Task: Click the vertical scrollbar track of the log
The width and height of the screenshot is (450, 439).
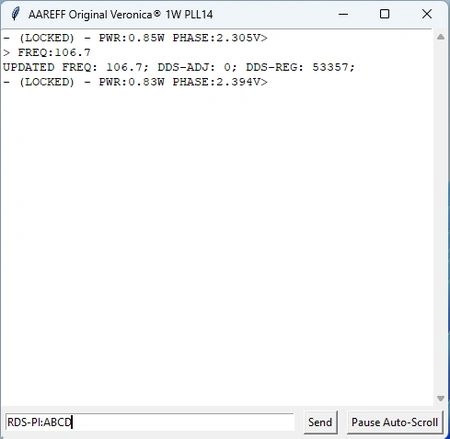Action: (x=441, y=218)
